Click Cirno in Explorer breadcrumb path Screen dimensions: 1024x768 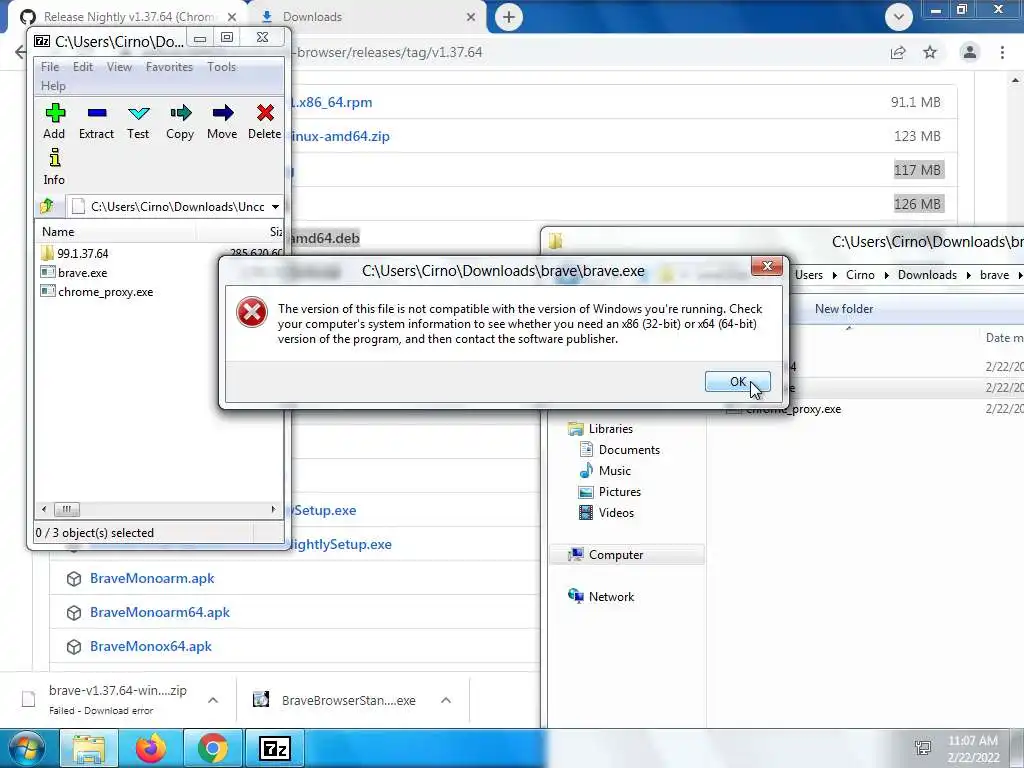(860, 275)
